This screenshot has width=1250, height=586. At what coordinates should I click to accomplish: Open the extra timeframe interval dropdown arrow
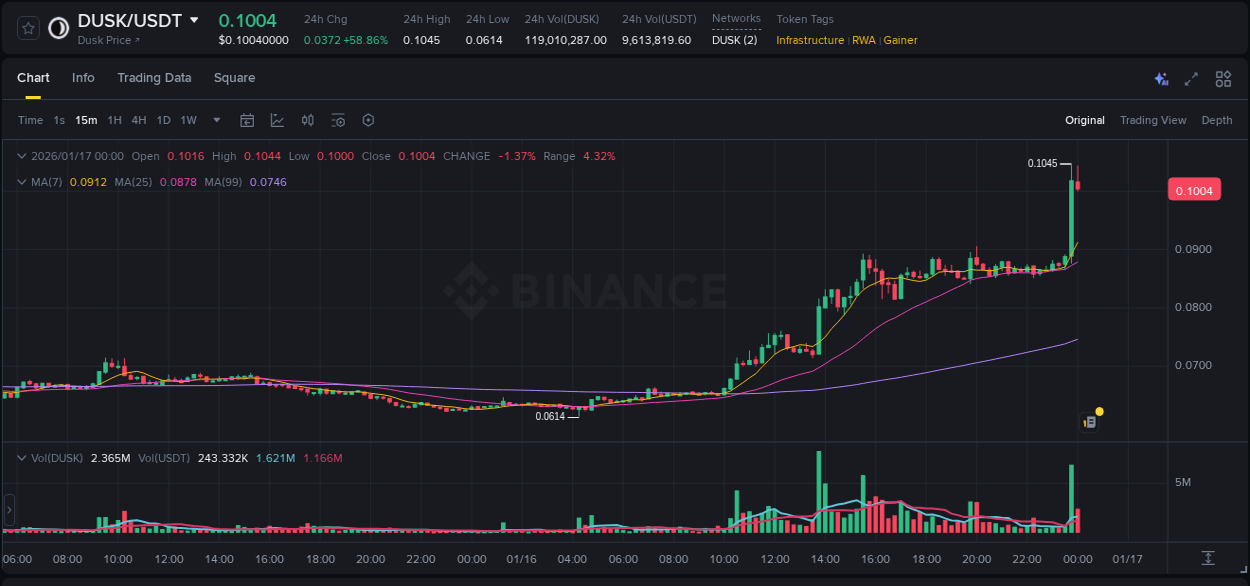[x=215, y=120]
